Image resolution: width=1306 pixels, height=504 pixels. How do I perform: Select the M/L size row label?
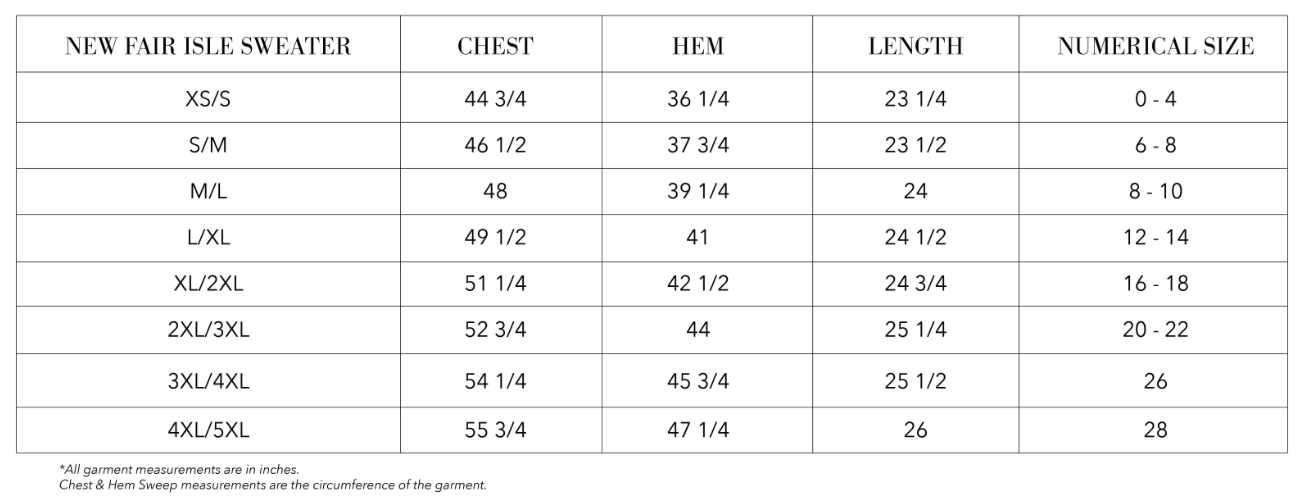pyautogui.click(x=208, y=191)
